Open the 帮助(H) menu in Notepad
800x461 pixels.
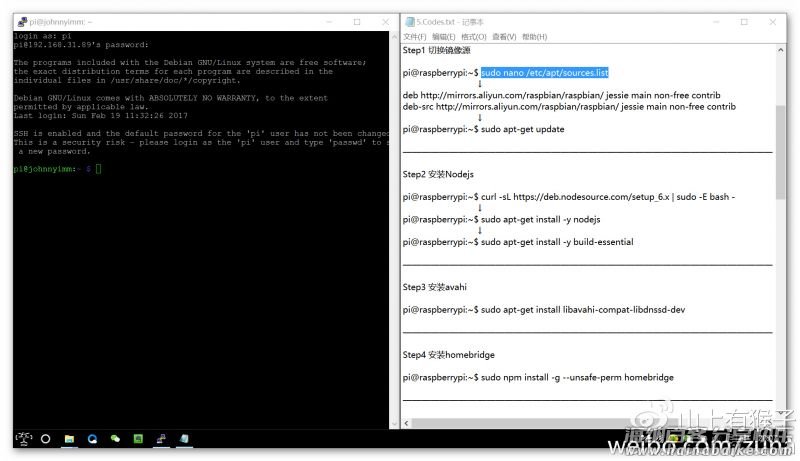pyautogui.click(x=534, y=37)
